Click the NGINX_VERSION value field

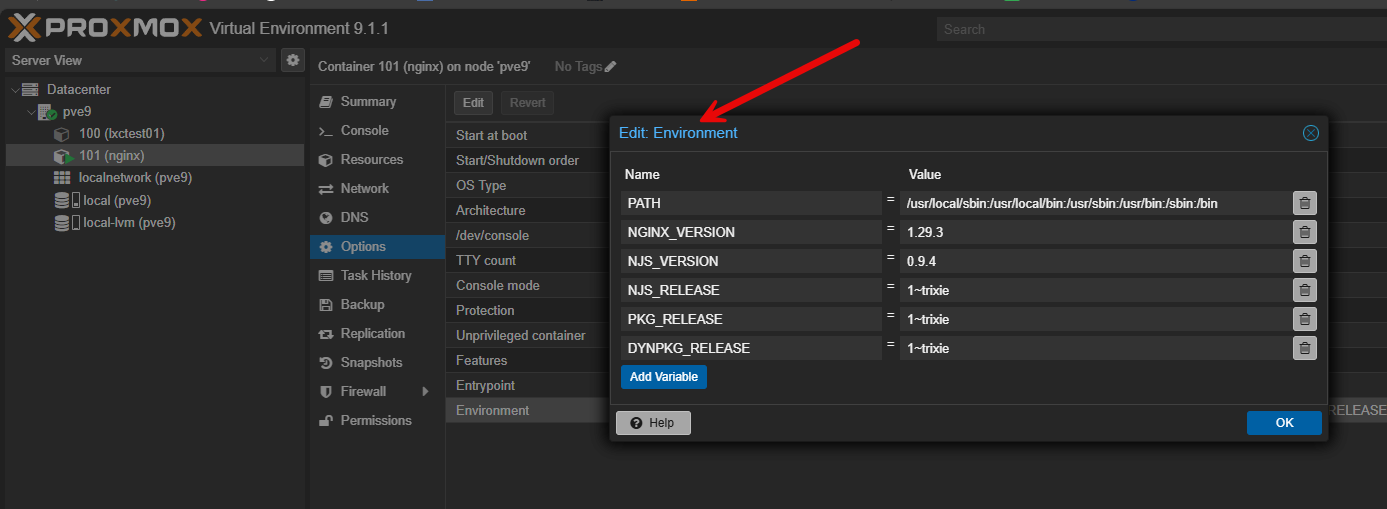pyautogui.click(x=1093, y=232)
